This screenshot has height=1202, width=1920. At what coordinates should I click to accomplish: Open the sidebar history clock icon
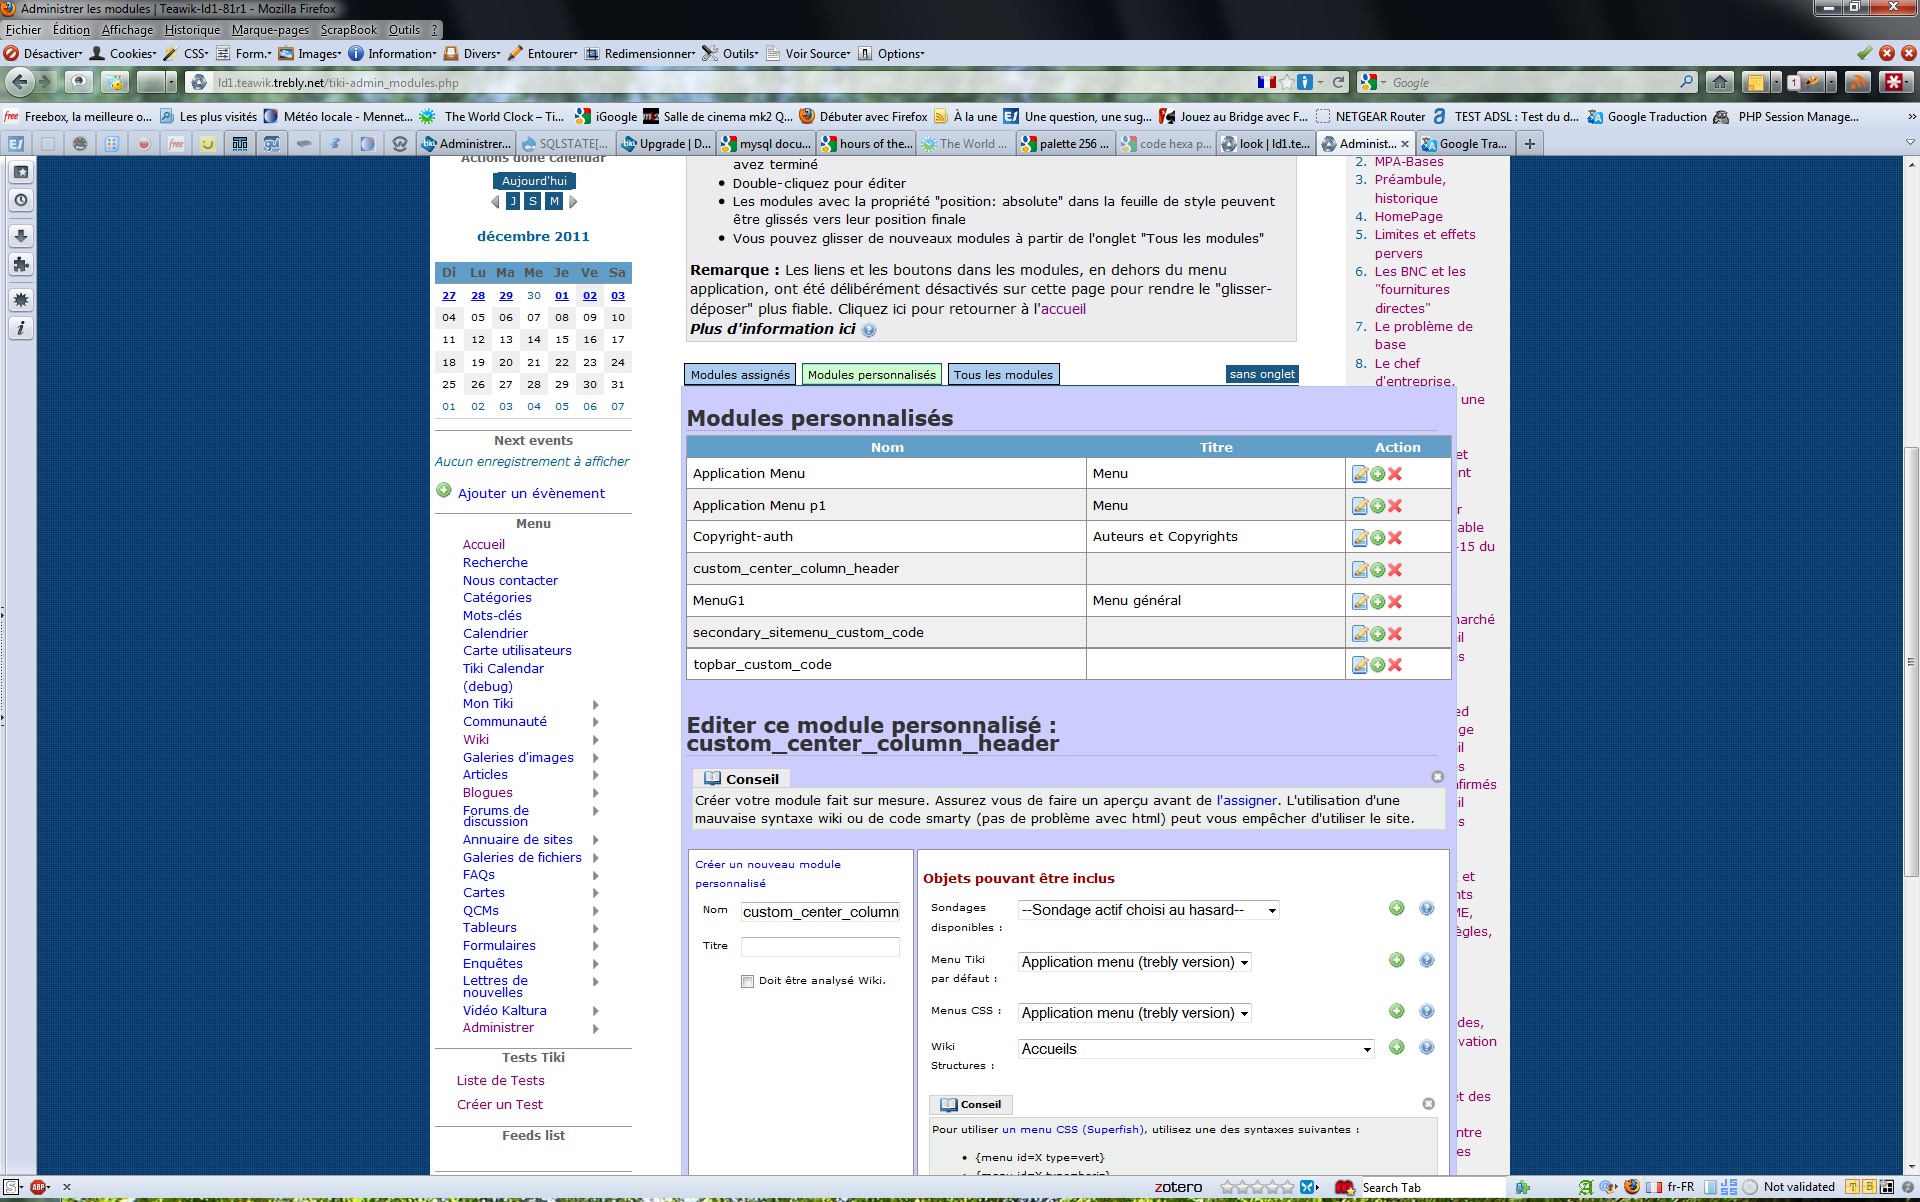click(x=20, y=200)
